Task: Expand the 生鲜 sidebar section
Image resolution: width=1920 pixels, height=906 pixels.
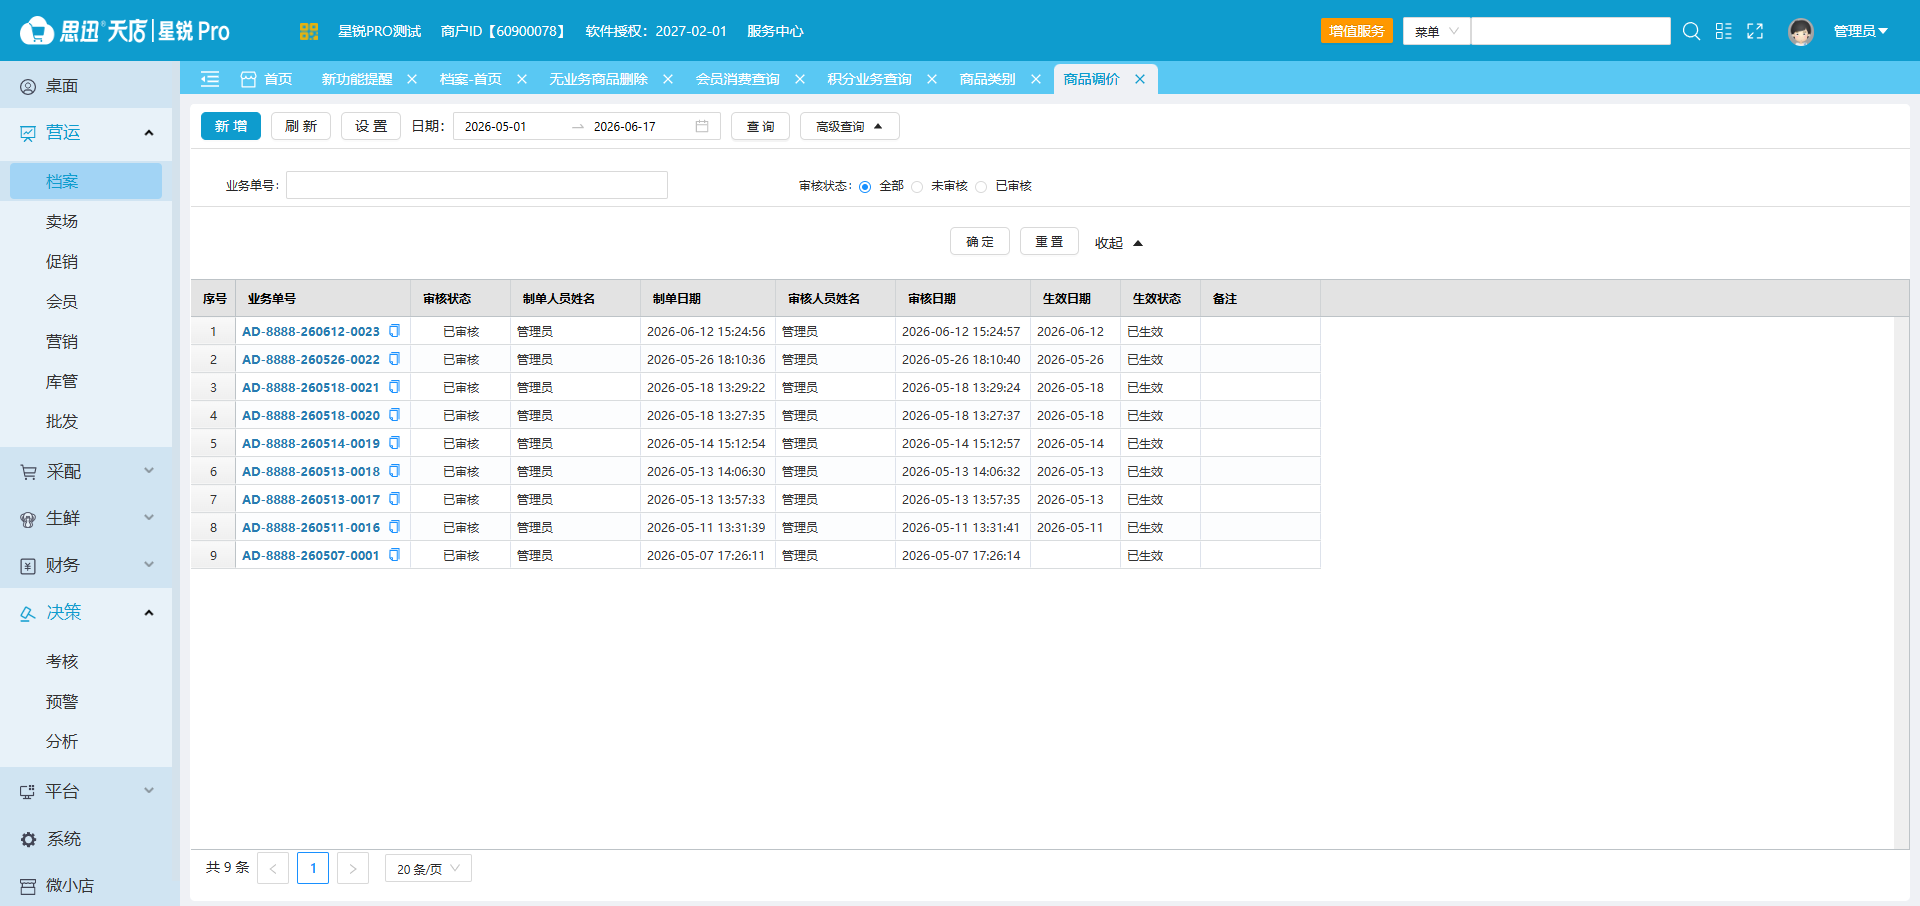Action: point(149,518)
